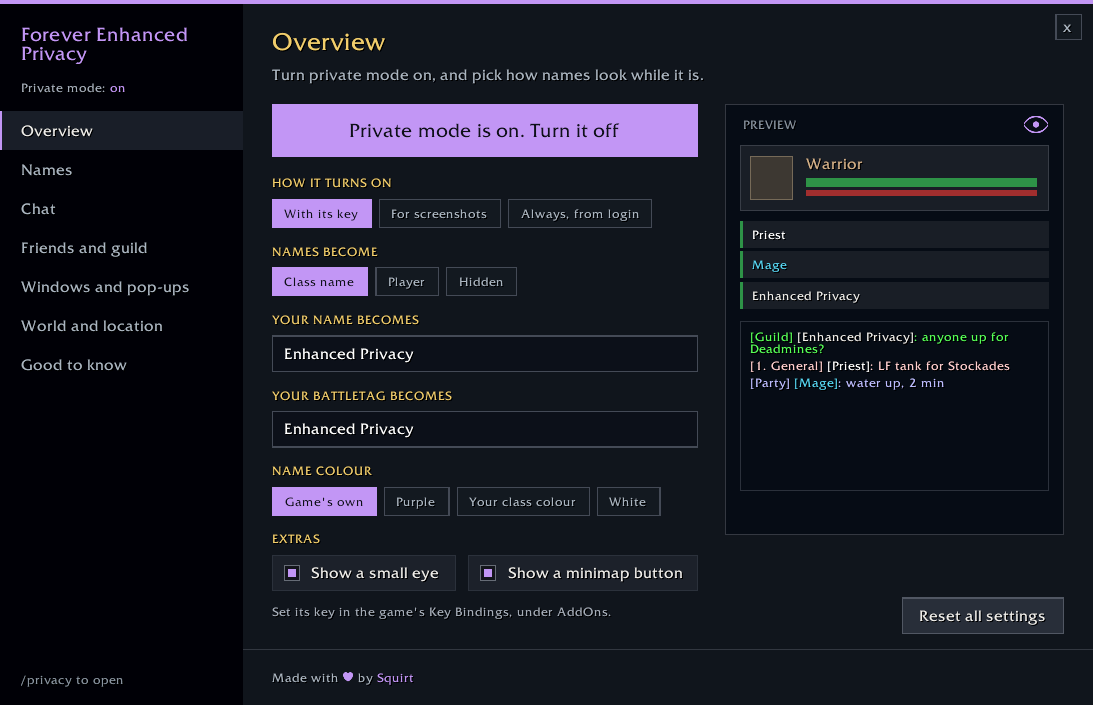Open Friends and guild settings

click(121, 248)
